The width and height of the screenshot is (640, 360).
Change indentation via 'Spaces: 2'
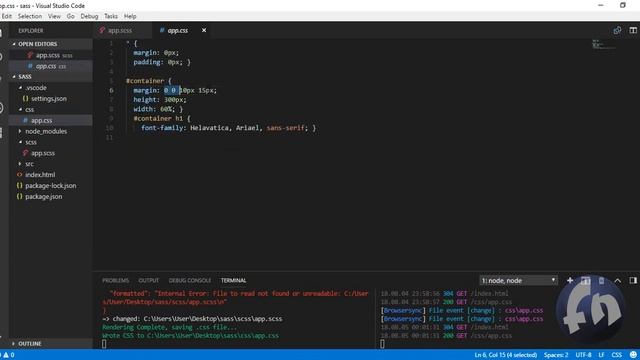pos(556,355)
